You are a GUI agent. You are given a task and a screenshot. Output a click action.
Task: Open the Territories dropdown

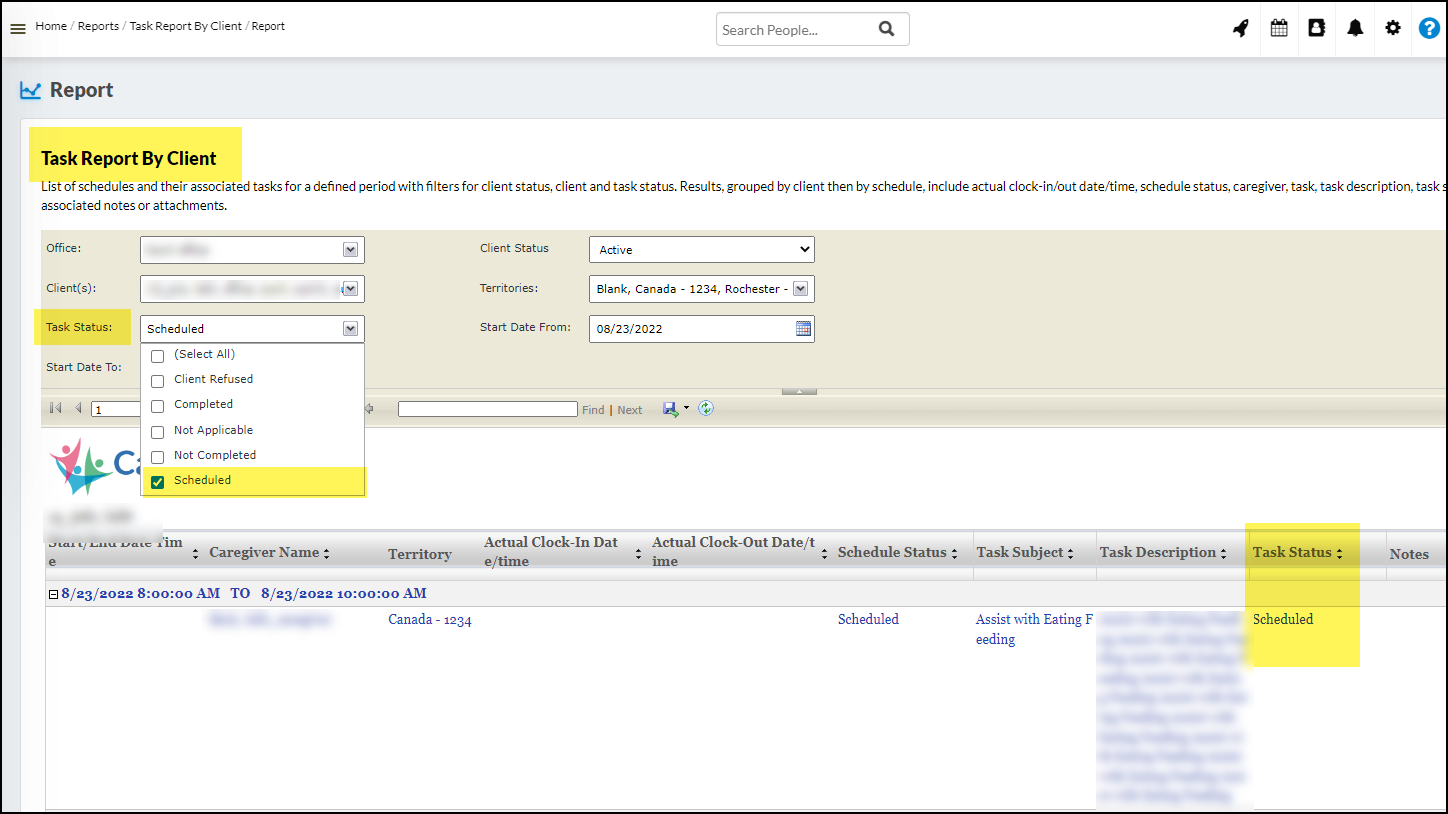coord(802,289)
